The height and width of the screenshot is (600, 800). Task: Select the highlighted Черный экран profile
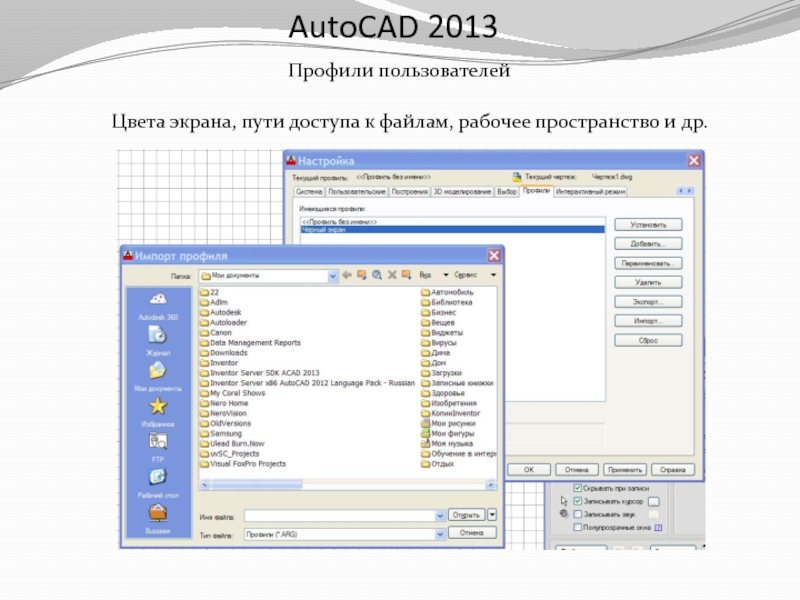pyautogui.click(x=452, y=230)
